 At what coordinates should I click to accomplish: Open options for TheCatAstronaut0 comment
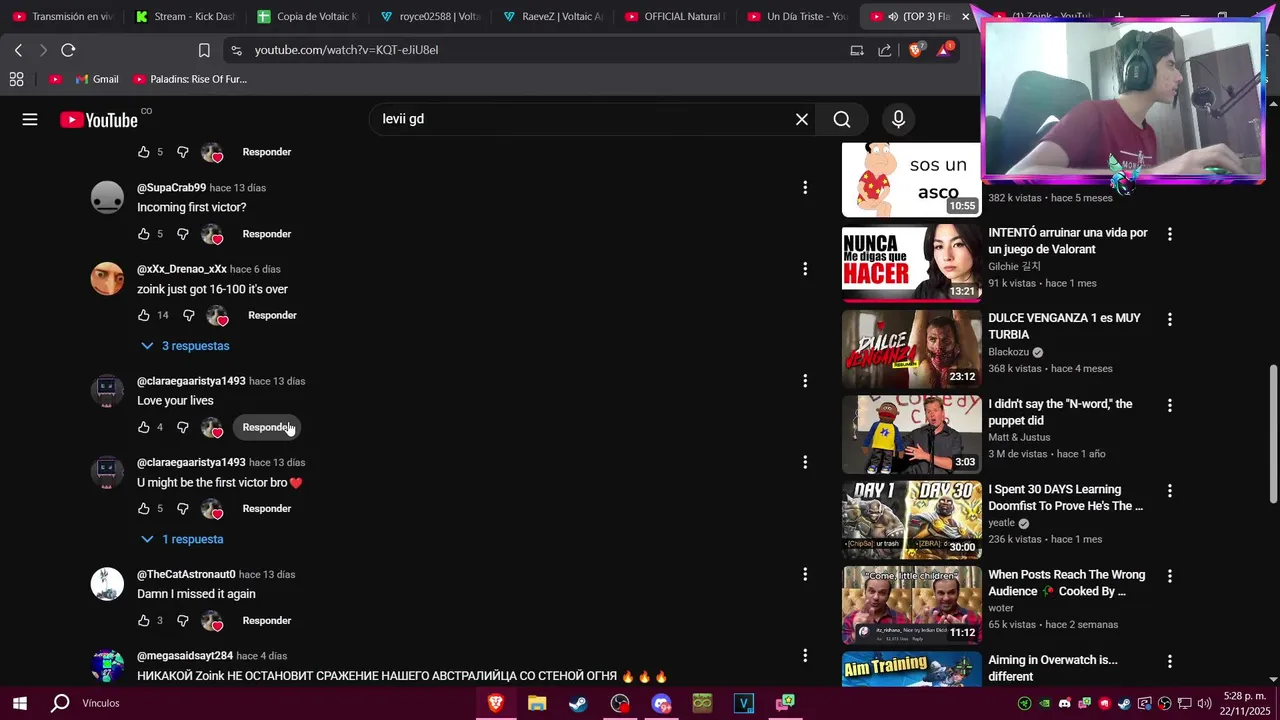[805, 574]
